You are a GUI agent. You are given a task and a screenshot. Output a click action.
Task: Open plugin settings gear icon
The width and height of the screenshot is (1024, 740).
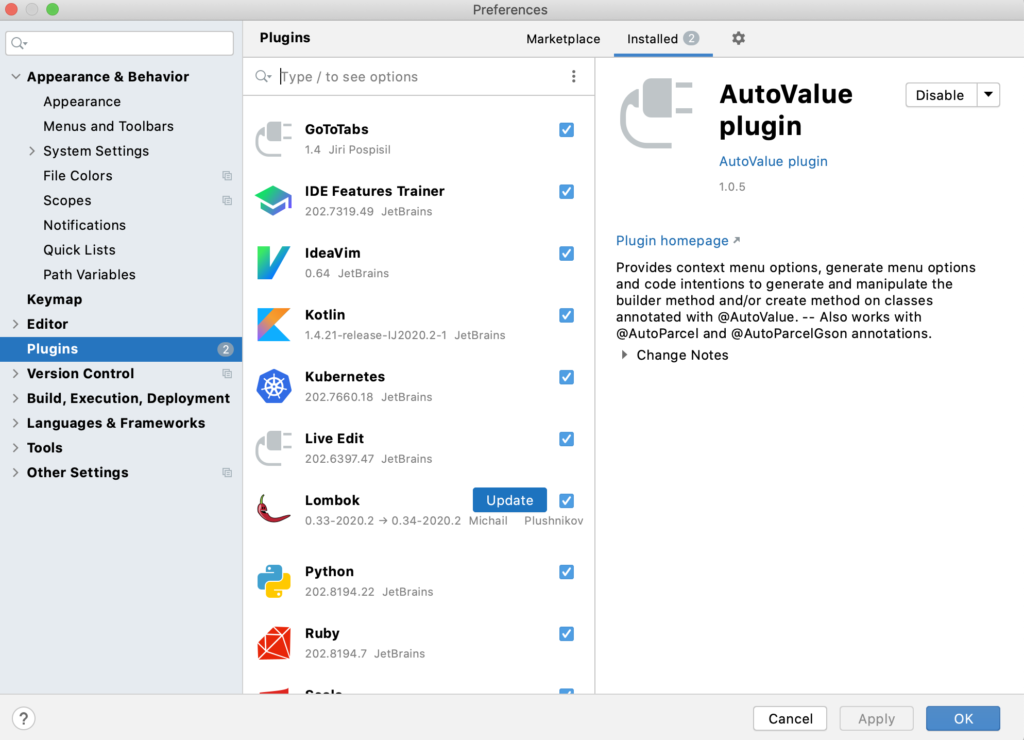click(x=738, y=39)
